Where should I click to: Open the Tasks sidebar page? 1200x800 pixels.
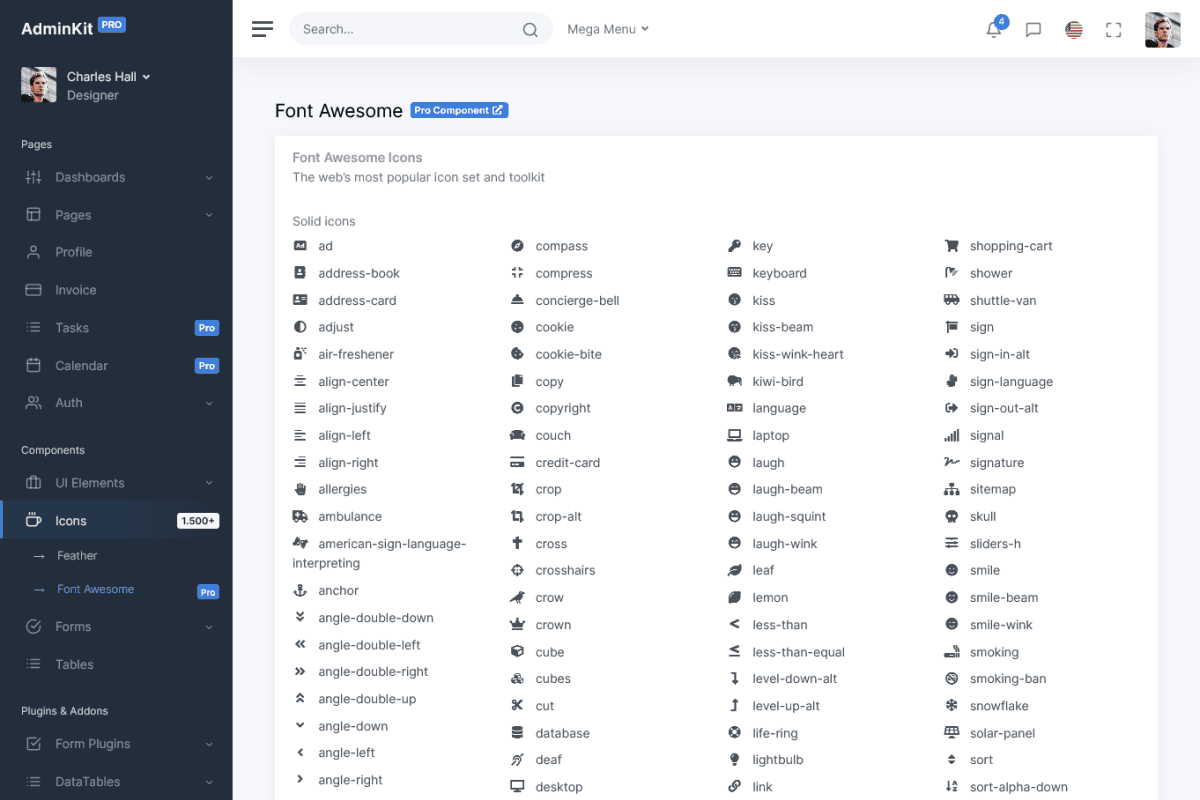tap(116, 328)
